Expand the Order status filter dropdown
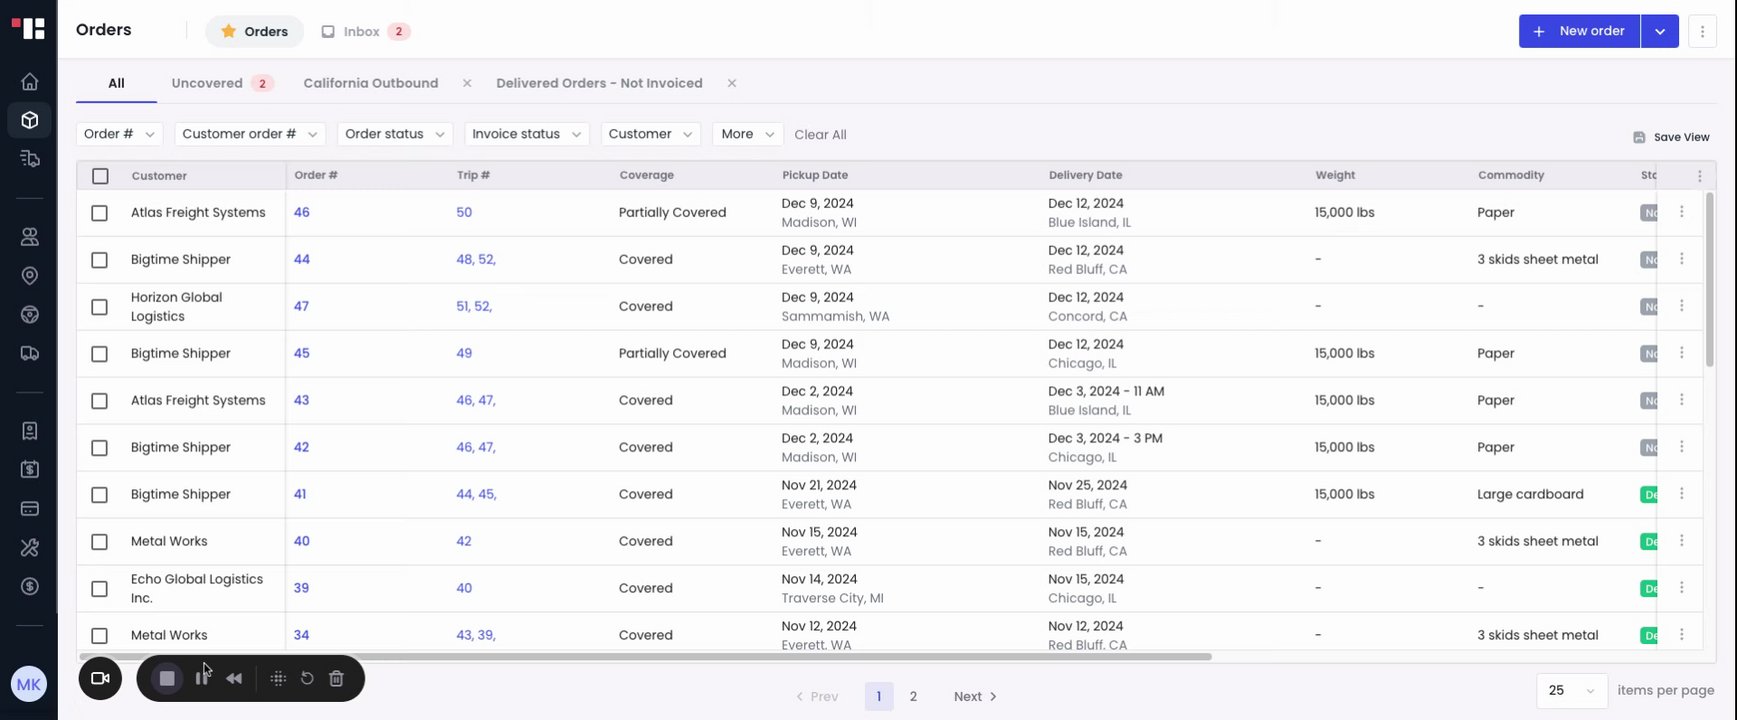 point(395,134)
